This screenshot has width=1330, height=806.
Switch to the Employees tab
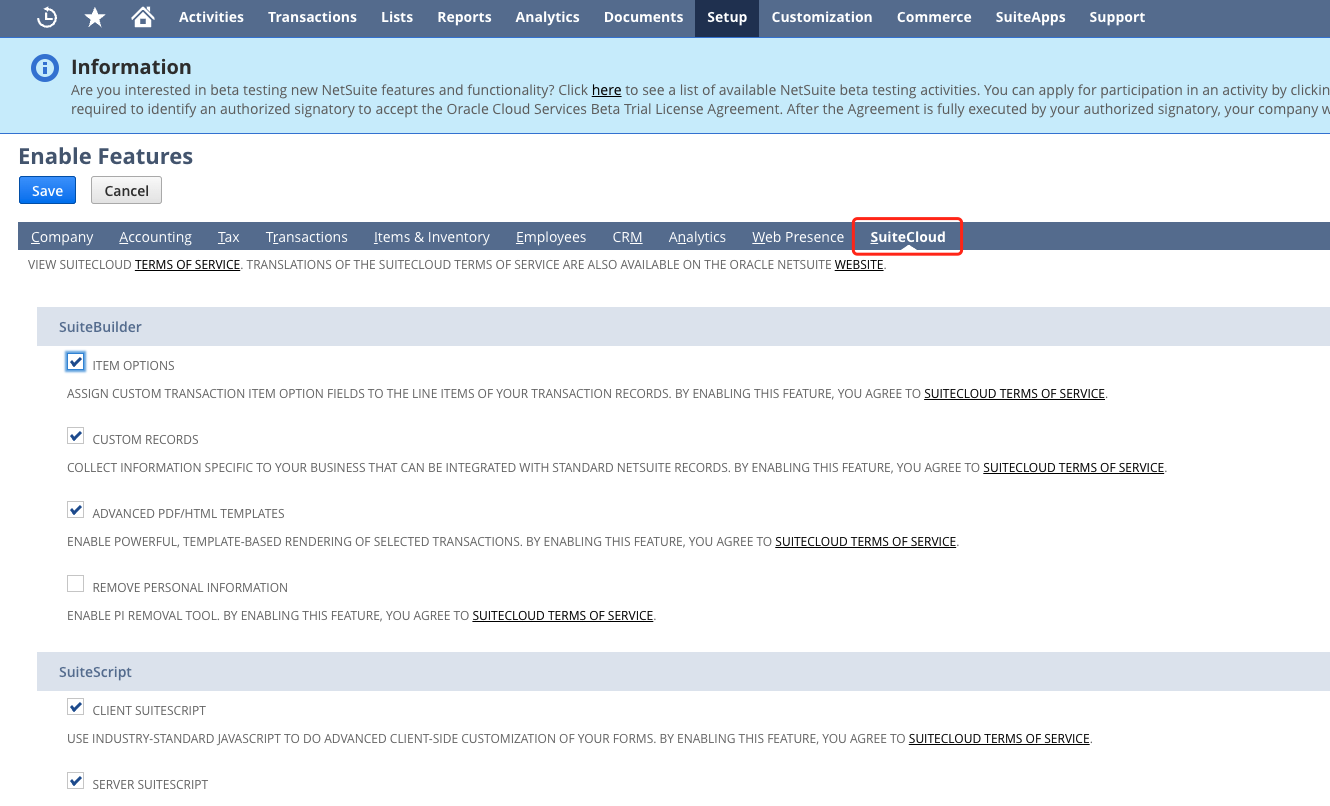(x=551, y=237)
